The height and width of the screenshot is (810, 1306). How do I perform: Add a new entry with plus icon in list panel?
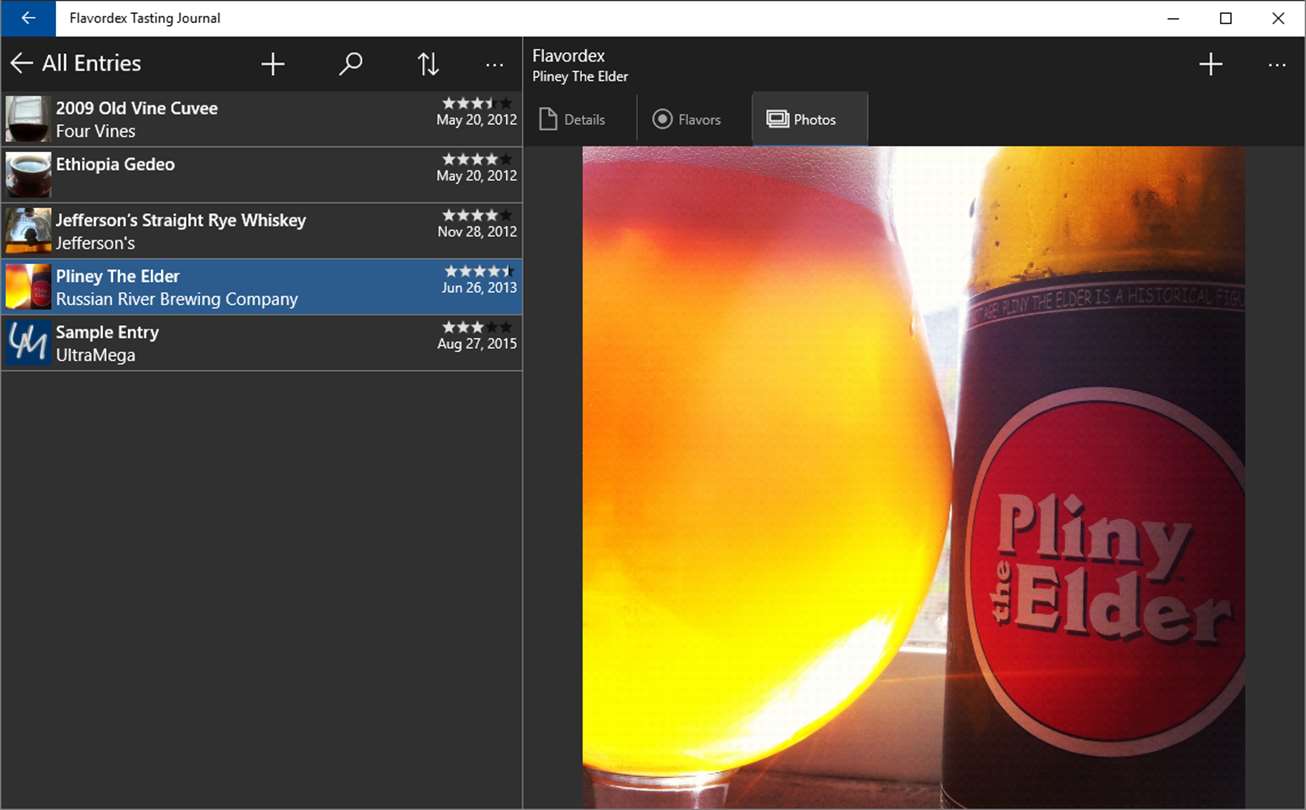click(x=273, y=64)
